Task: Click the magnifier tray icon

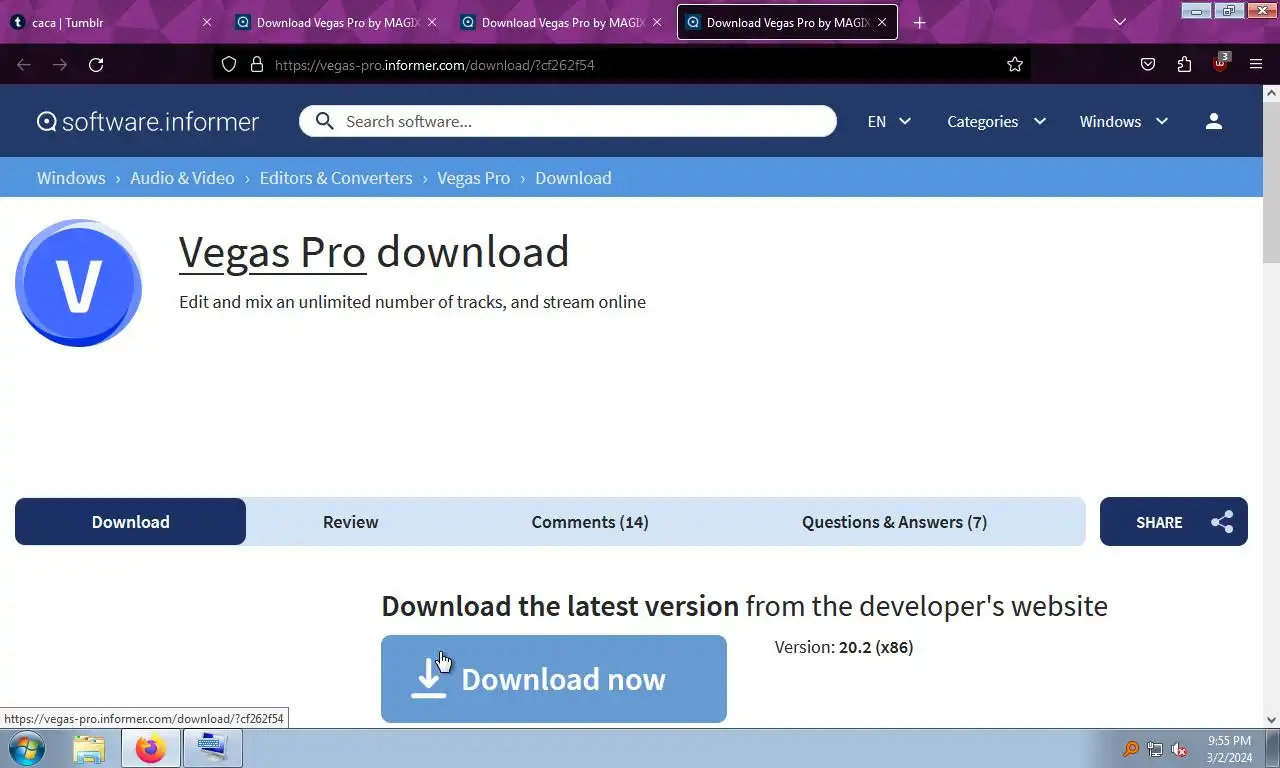Action: tap(1130, 749)
